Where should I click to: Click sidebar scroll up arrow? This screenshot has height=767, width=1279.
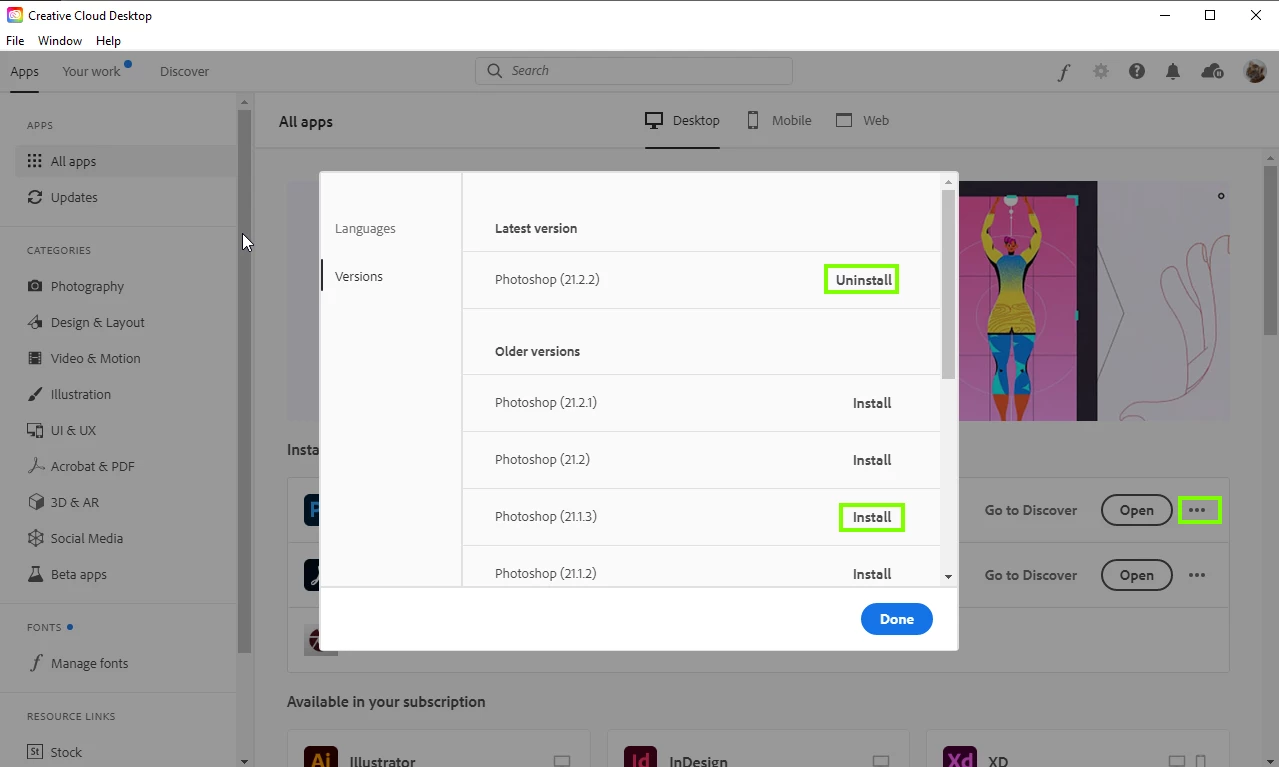click(x=244, y=101)
